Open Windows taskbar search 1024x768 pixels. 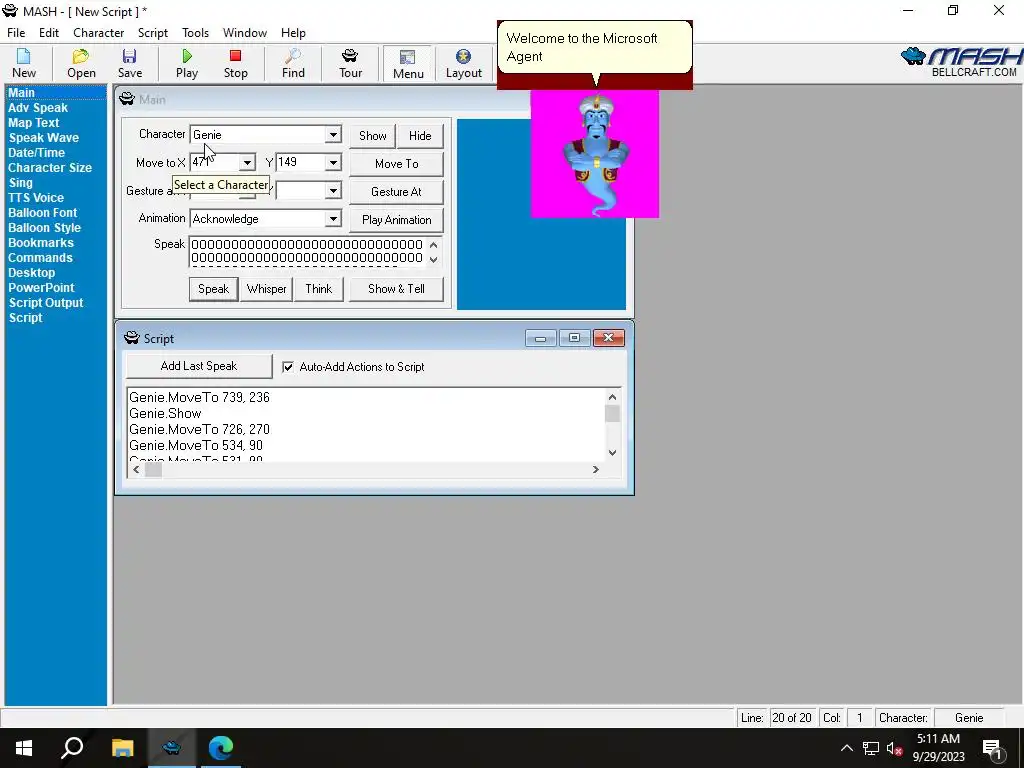[72, 748]
